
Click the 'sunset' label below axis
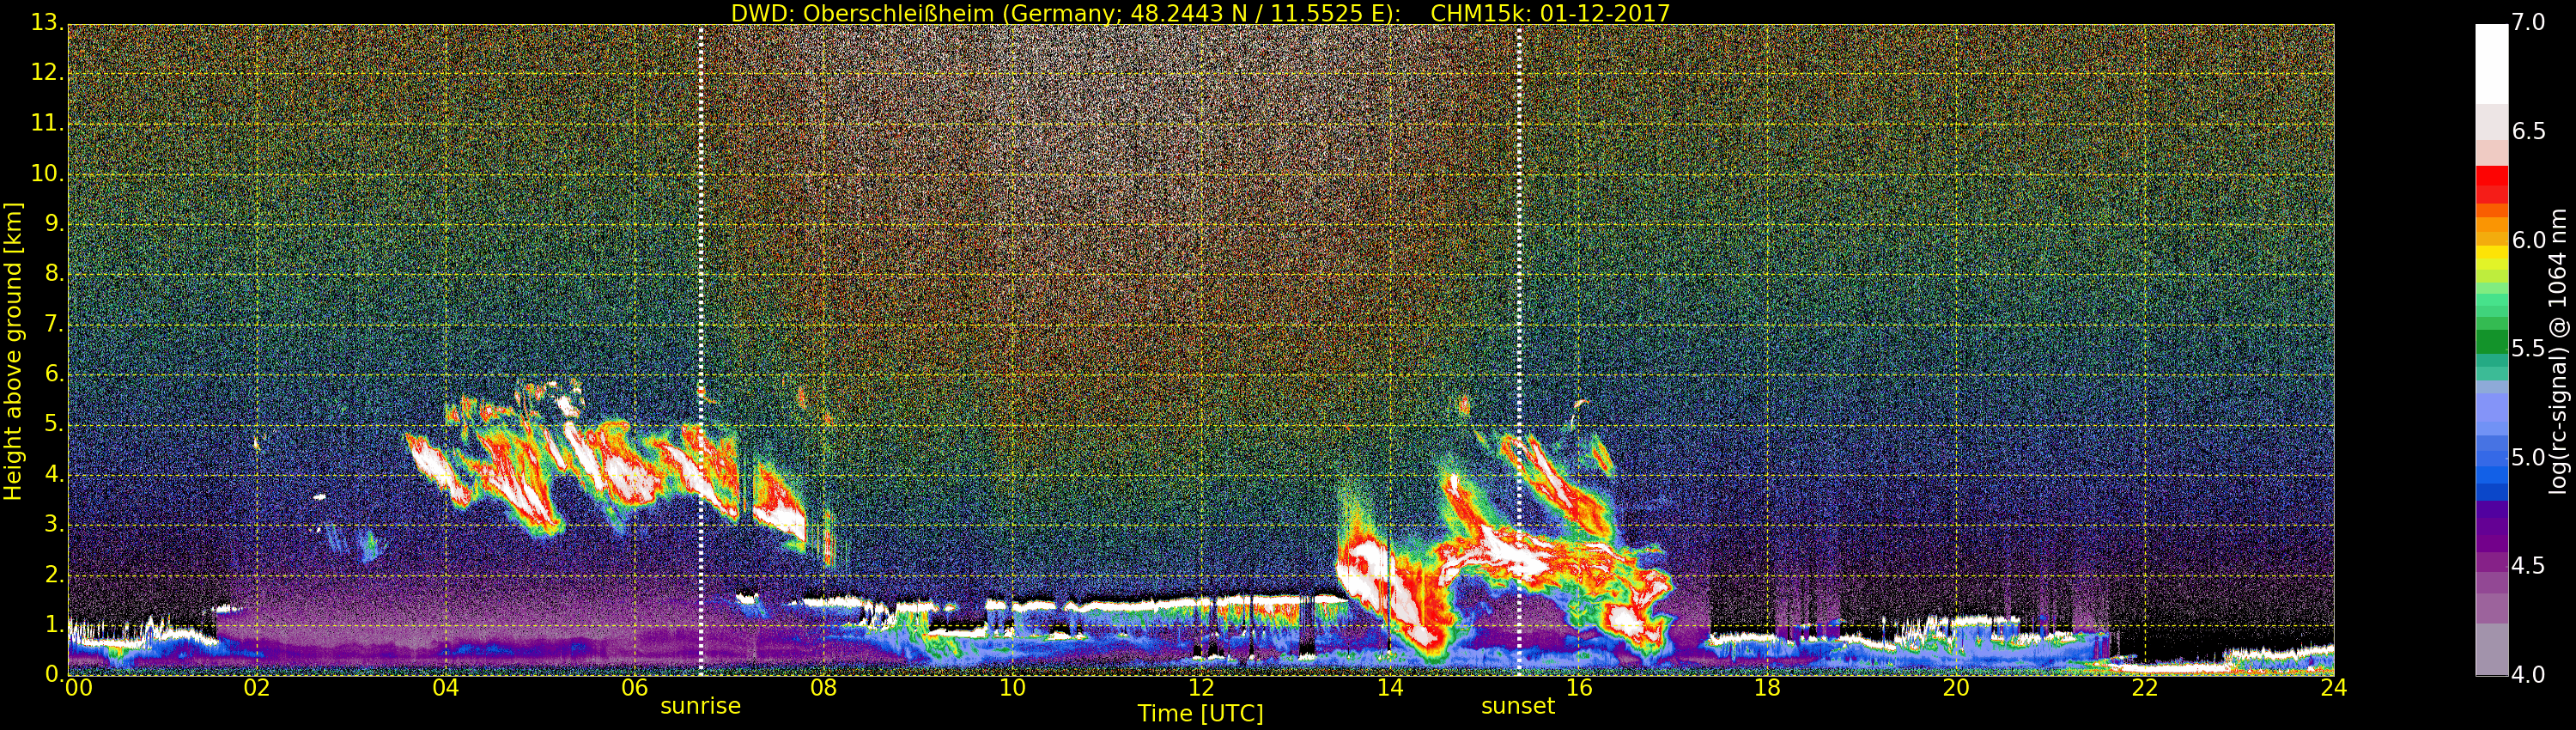click(x=1518, y=706)
